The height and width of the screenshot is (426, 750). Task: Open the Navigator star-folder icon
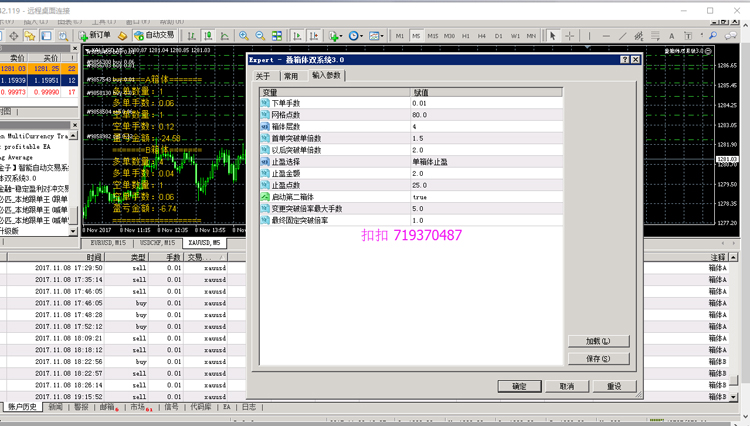(30, 36)
